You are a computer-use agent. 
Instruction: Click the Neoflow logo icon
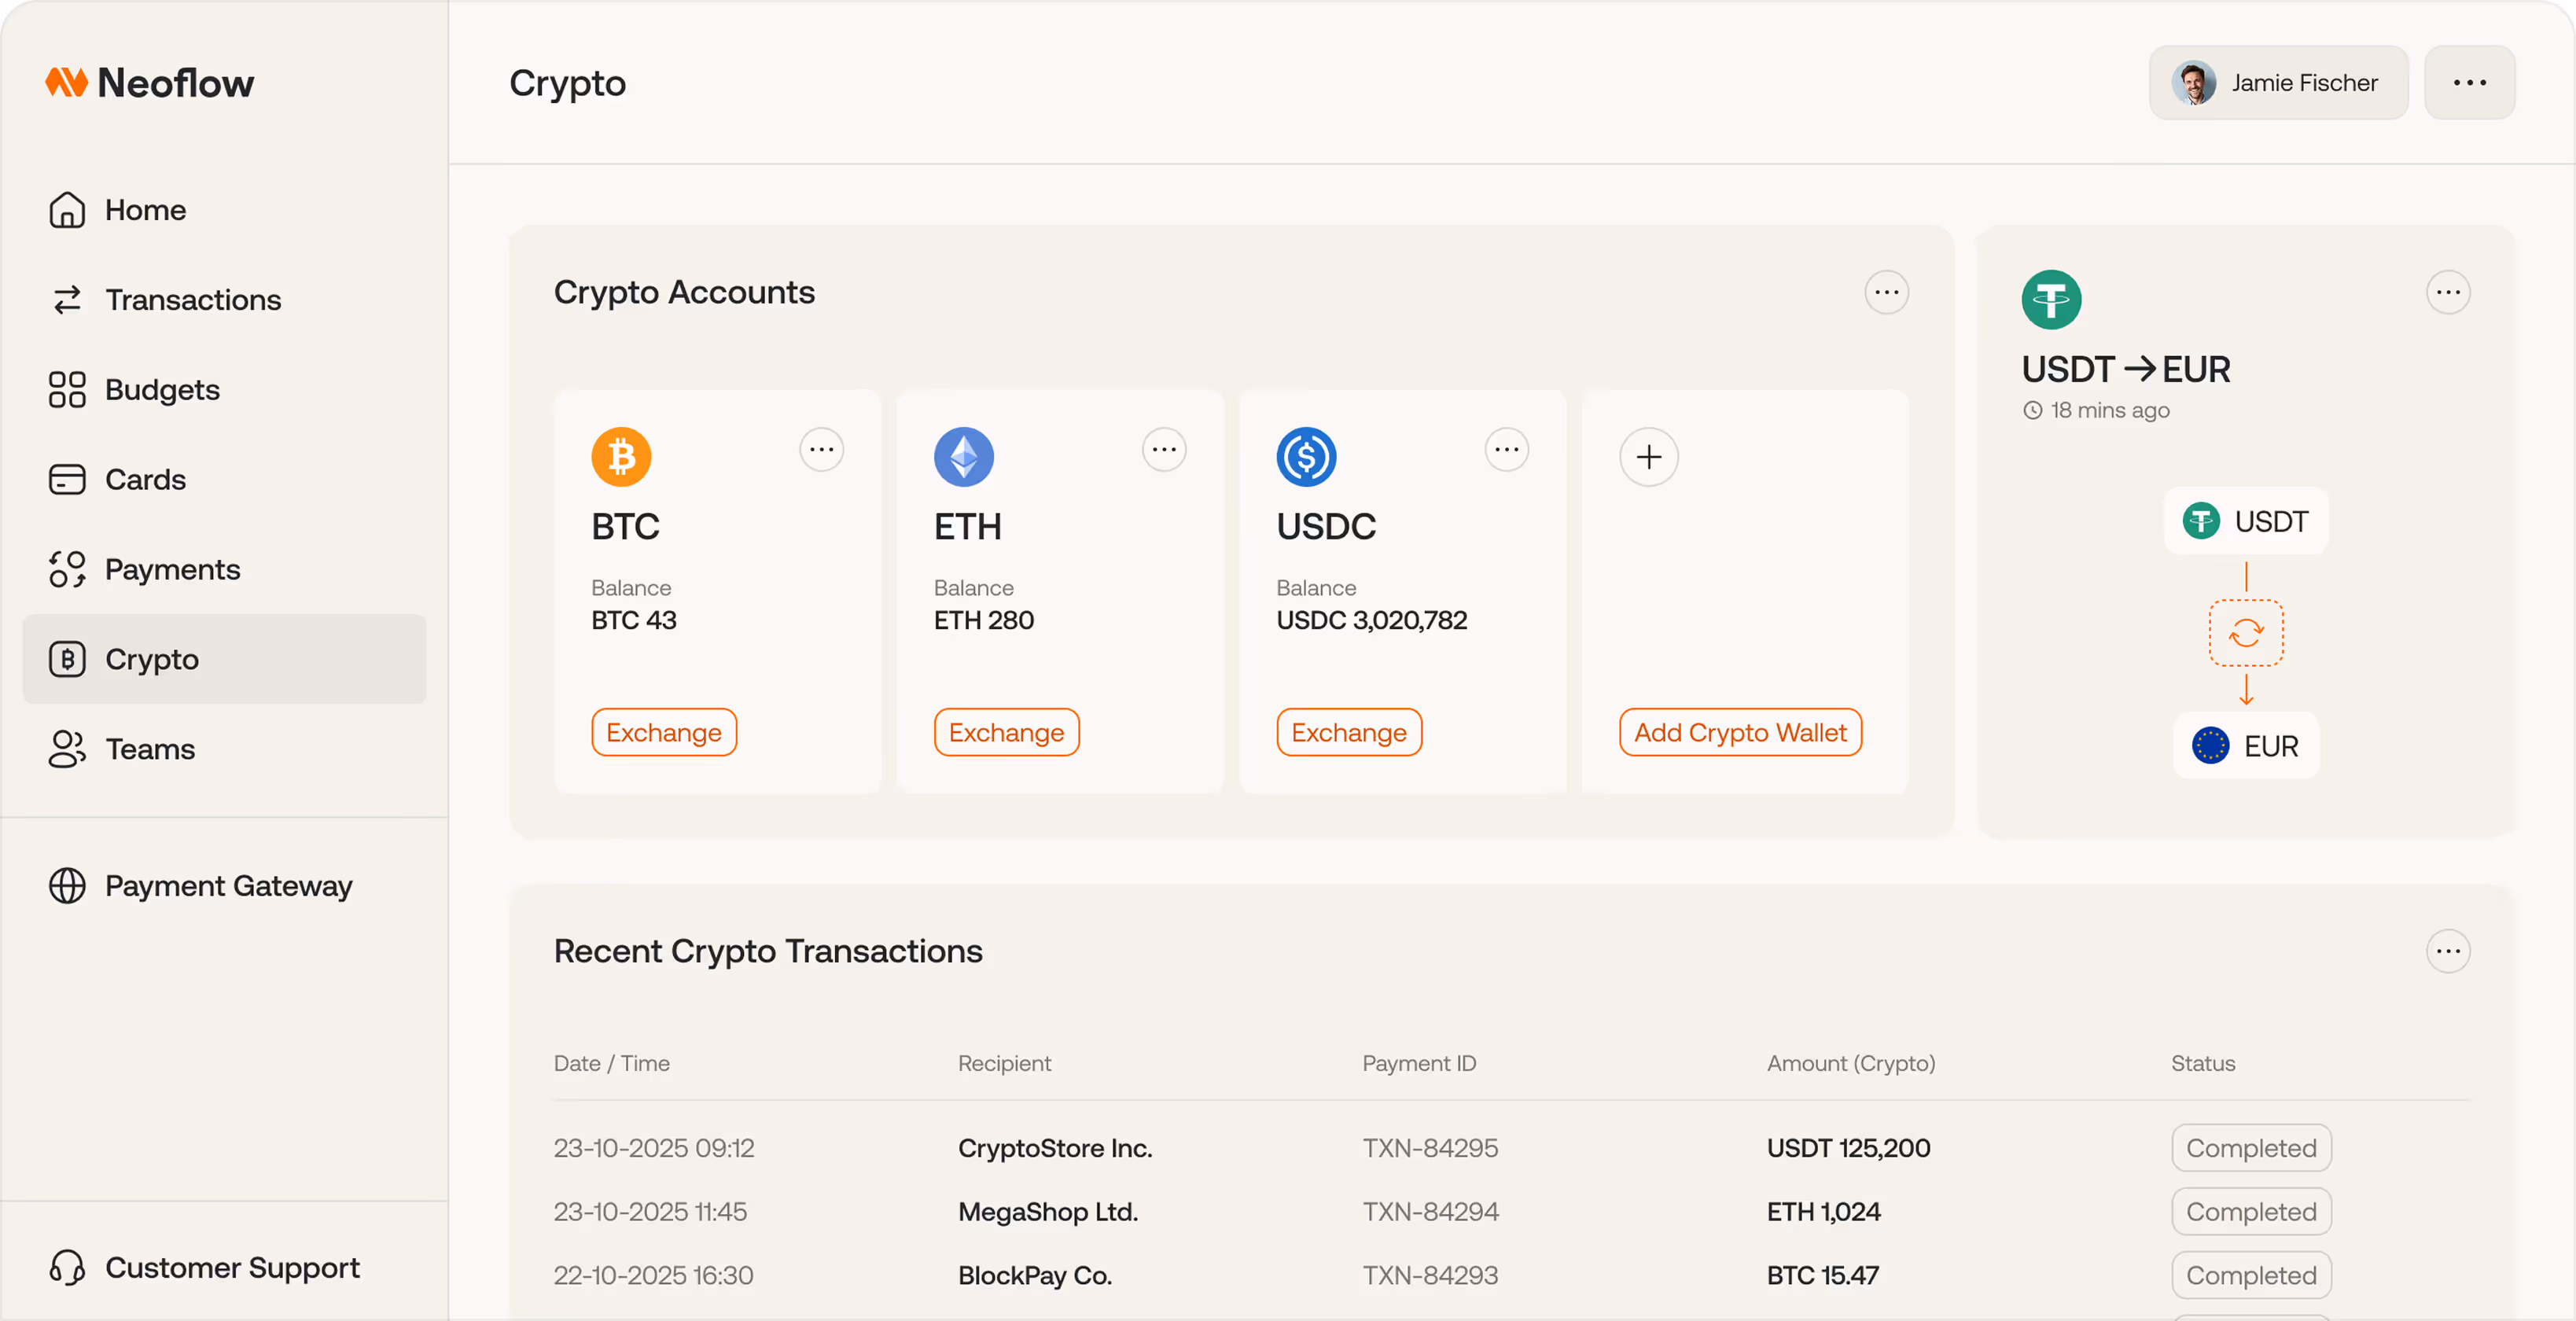click(x=66, y=82)
